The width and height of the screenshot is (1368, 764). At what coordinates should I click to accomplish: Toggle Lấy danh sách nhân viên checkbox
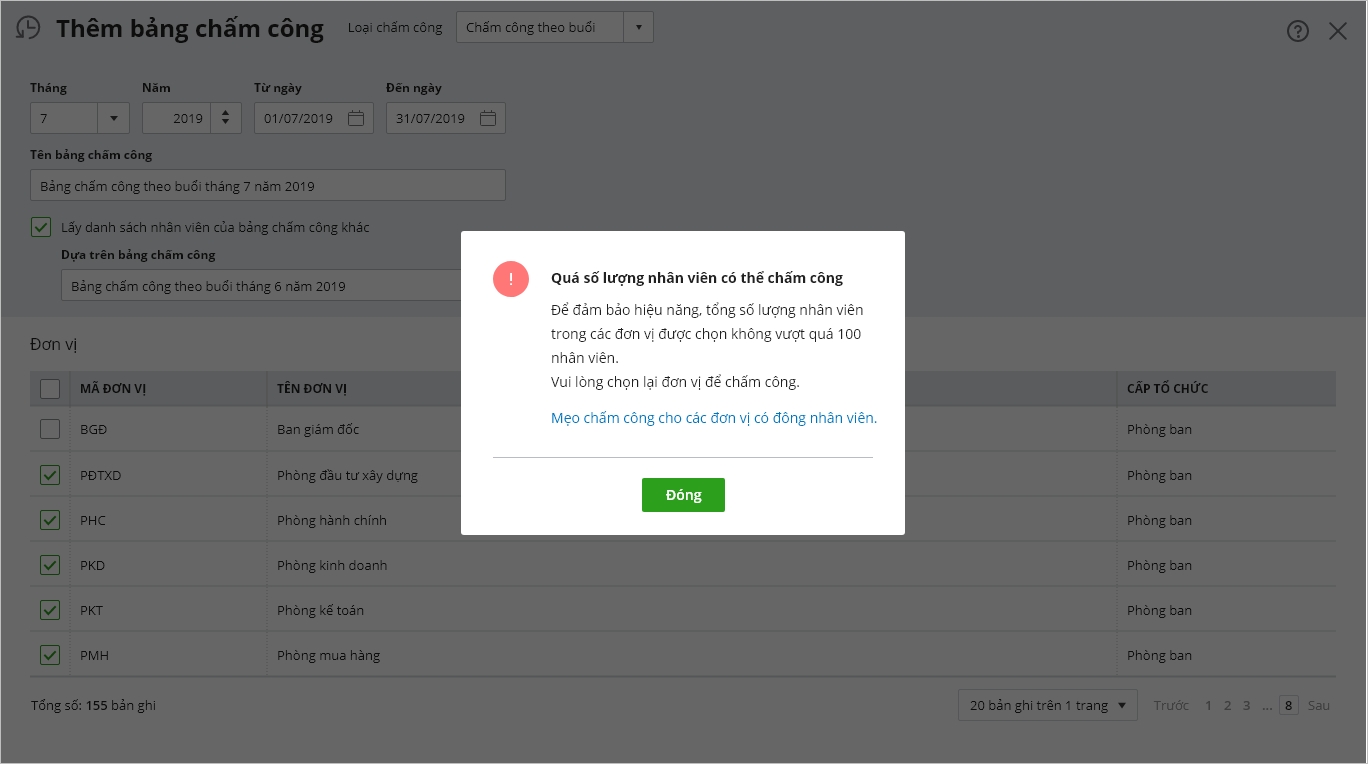pyautogui.click(x=41, y=227)
